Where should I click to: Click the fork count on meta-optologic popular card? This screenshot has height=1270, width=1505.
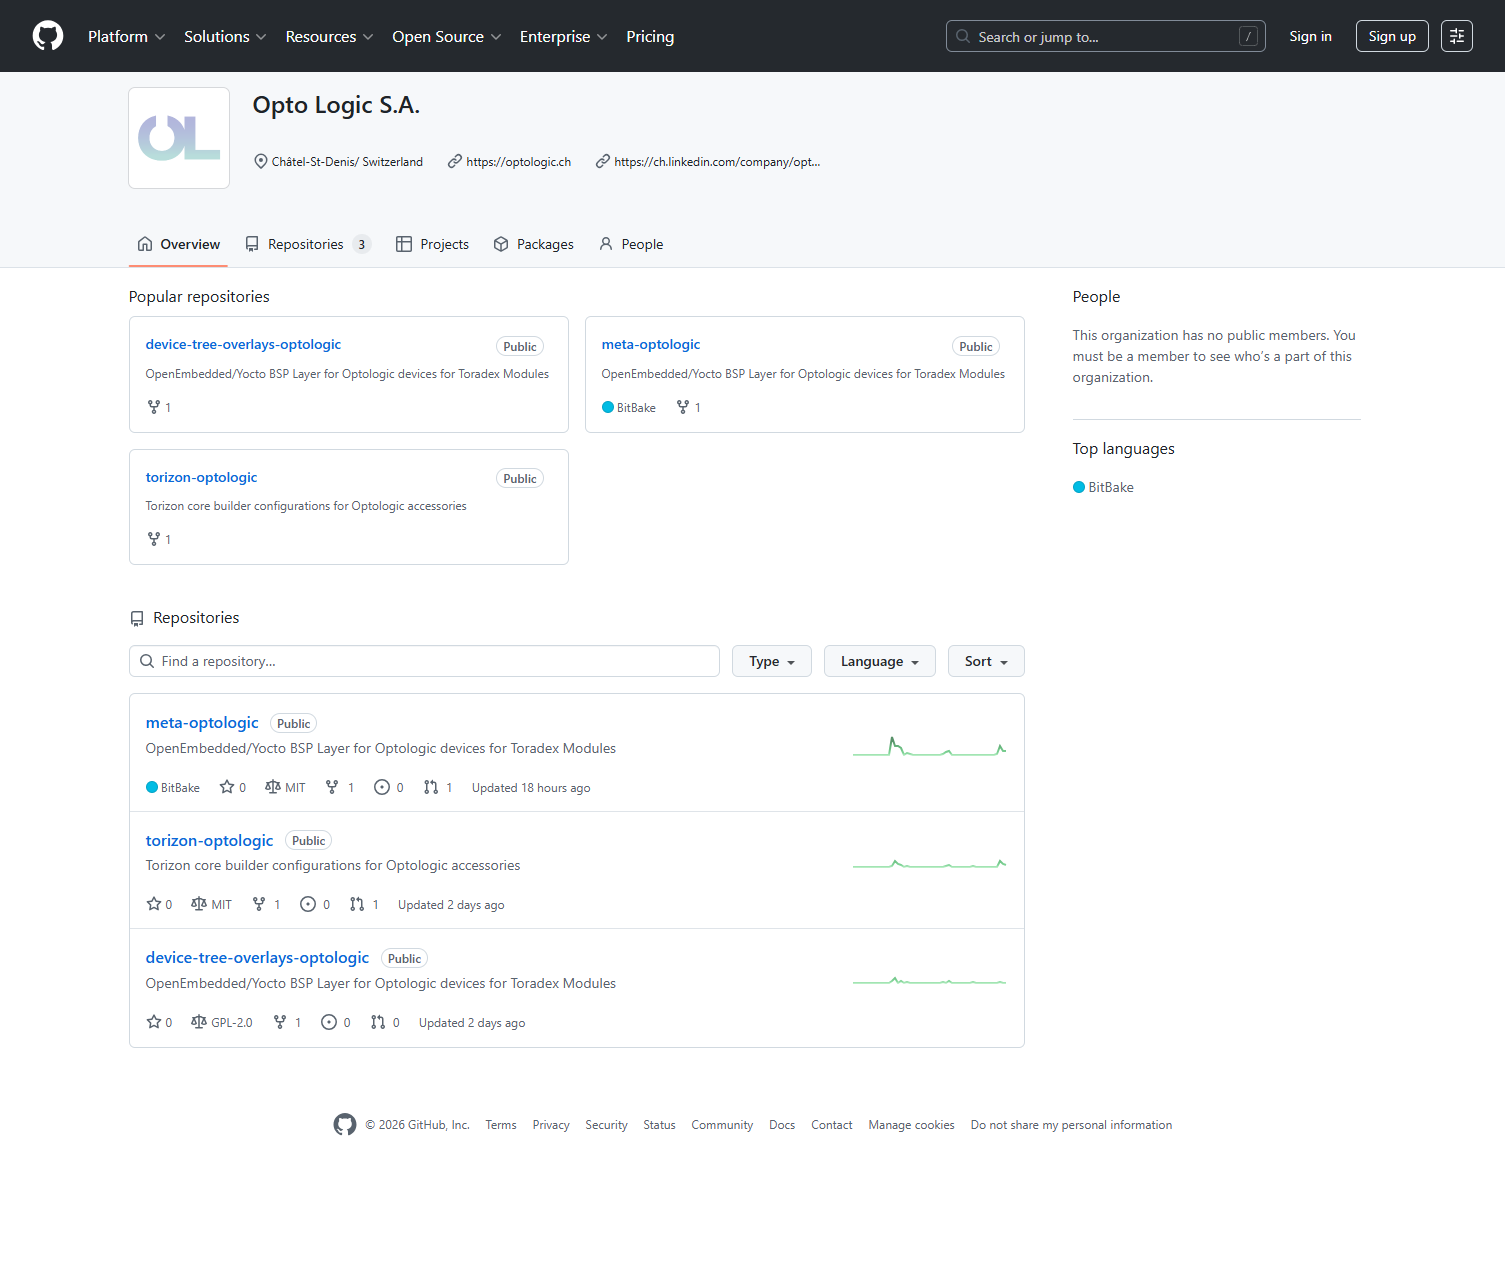[698, 408]
